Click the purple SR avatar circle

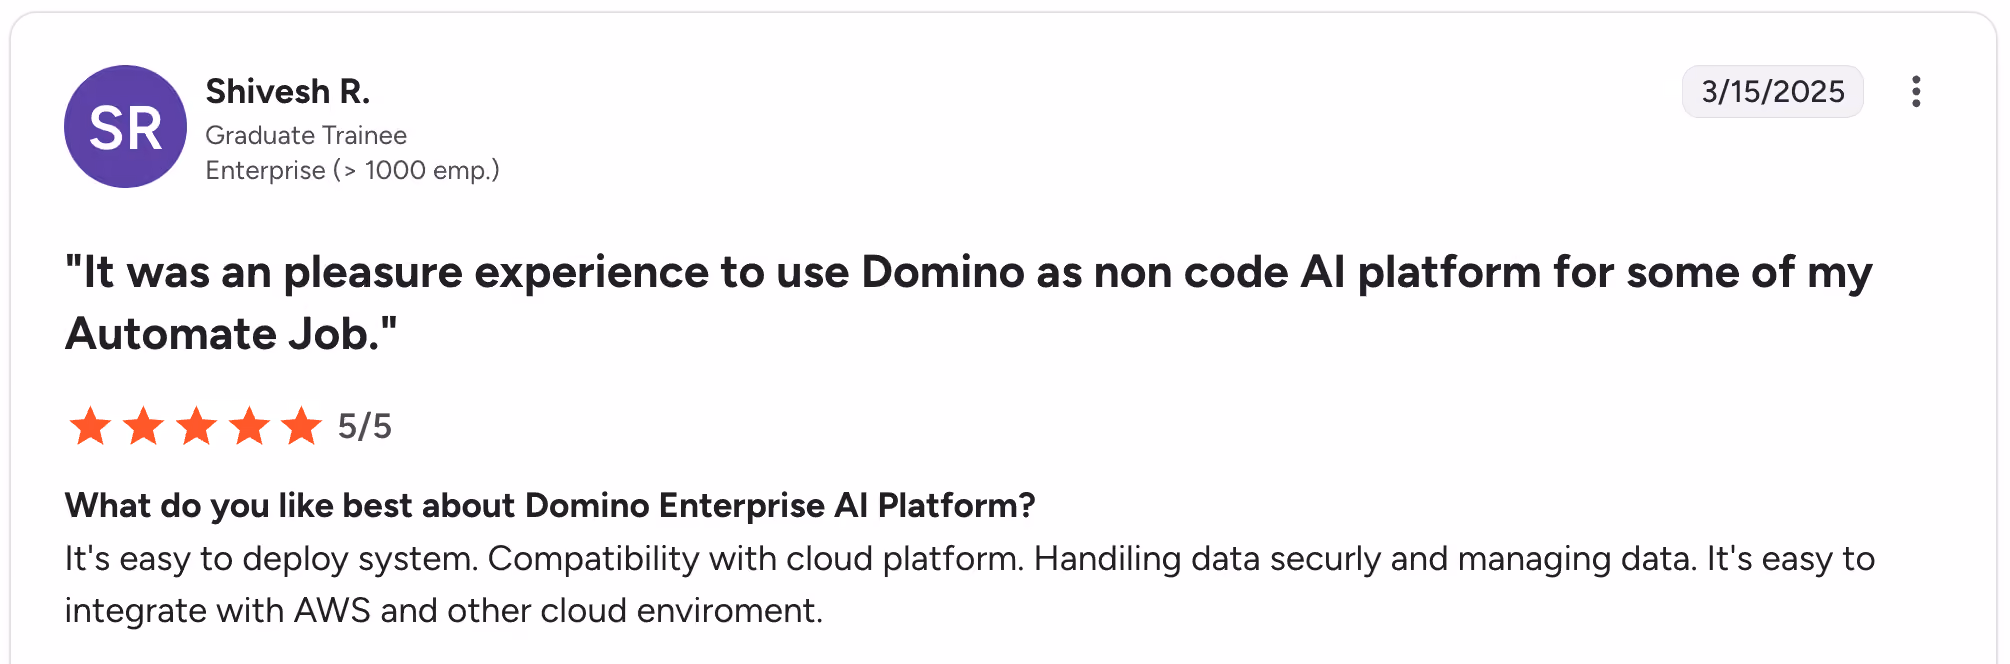click(125, 126)
